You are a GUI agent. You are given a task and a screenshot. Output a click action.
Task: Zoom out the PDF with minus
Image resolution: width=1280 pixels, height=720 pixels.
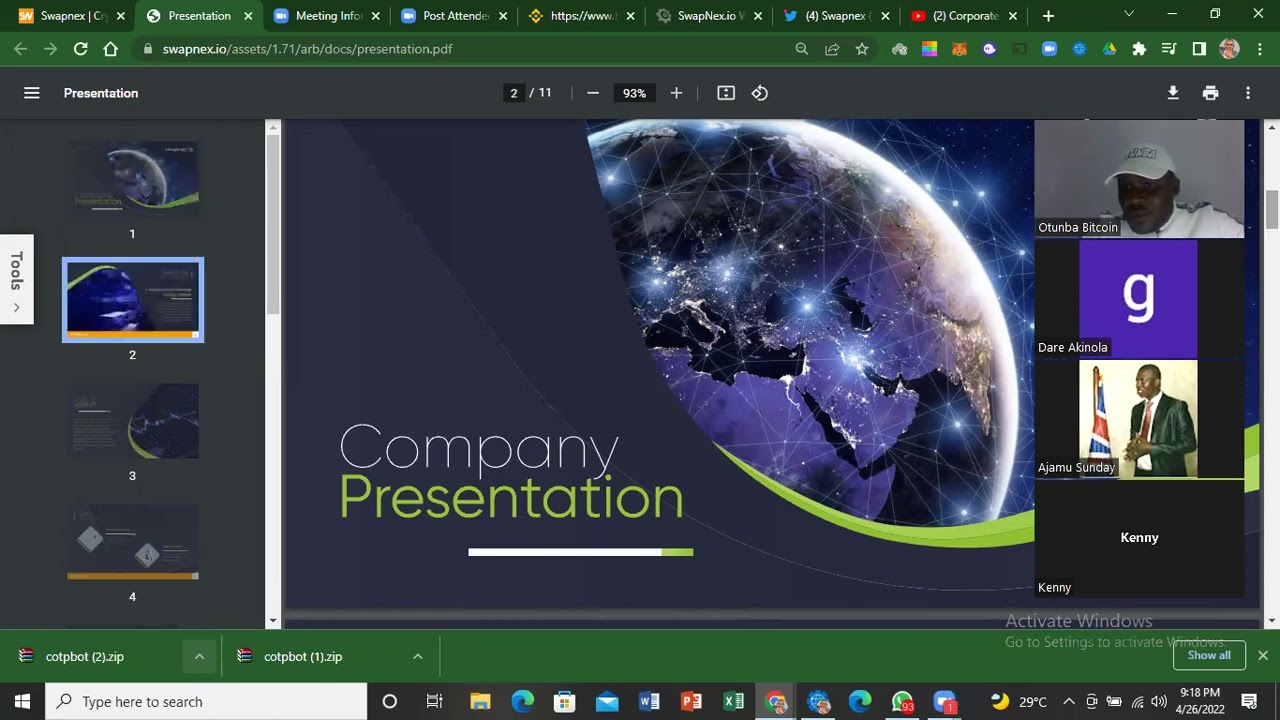click(x=593, y=93)
